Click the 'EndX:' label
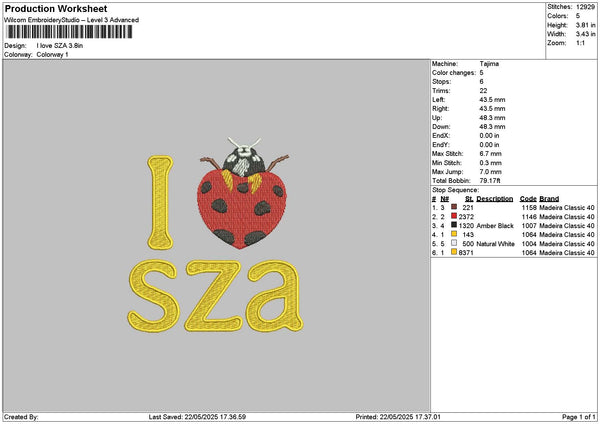600x424 pixels. click(441, 136)
